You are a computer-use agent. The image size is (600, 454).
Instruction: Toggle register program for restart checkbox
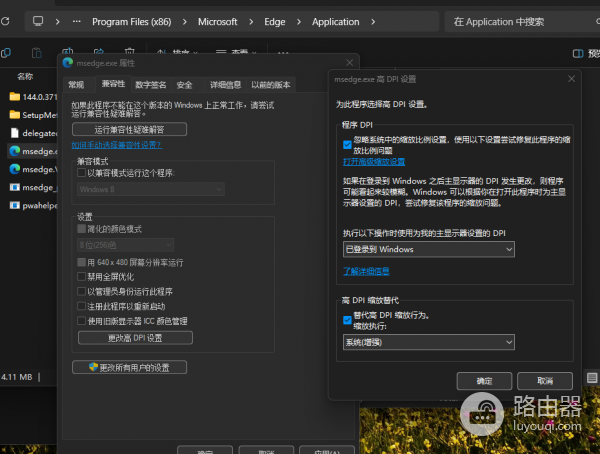(81, 306)
